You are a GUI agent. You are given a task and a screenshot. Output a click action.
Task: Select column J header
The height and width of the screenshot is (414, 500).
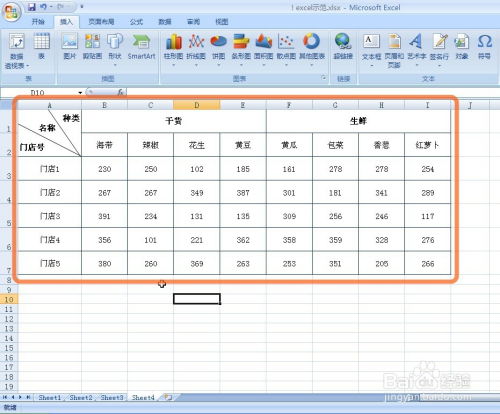click(470, 105)
